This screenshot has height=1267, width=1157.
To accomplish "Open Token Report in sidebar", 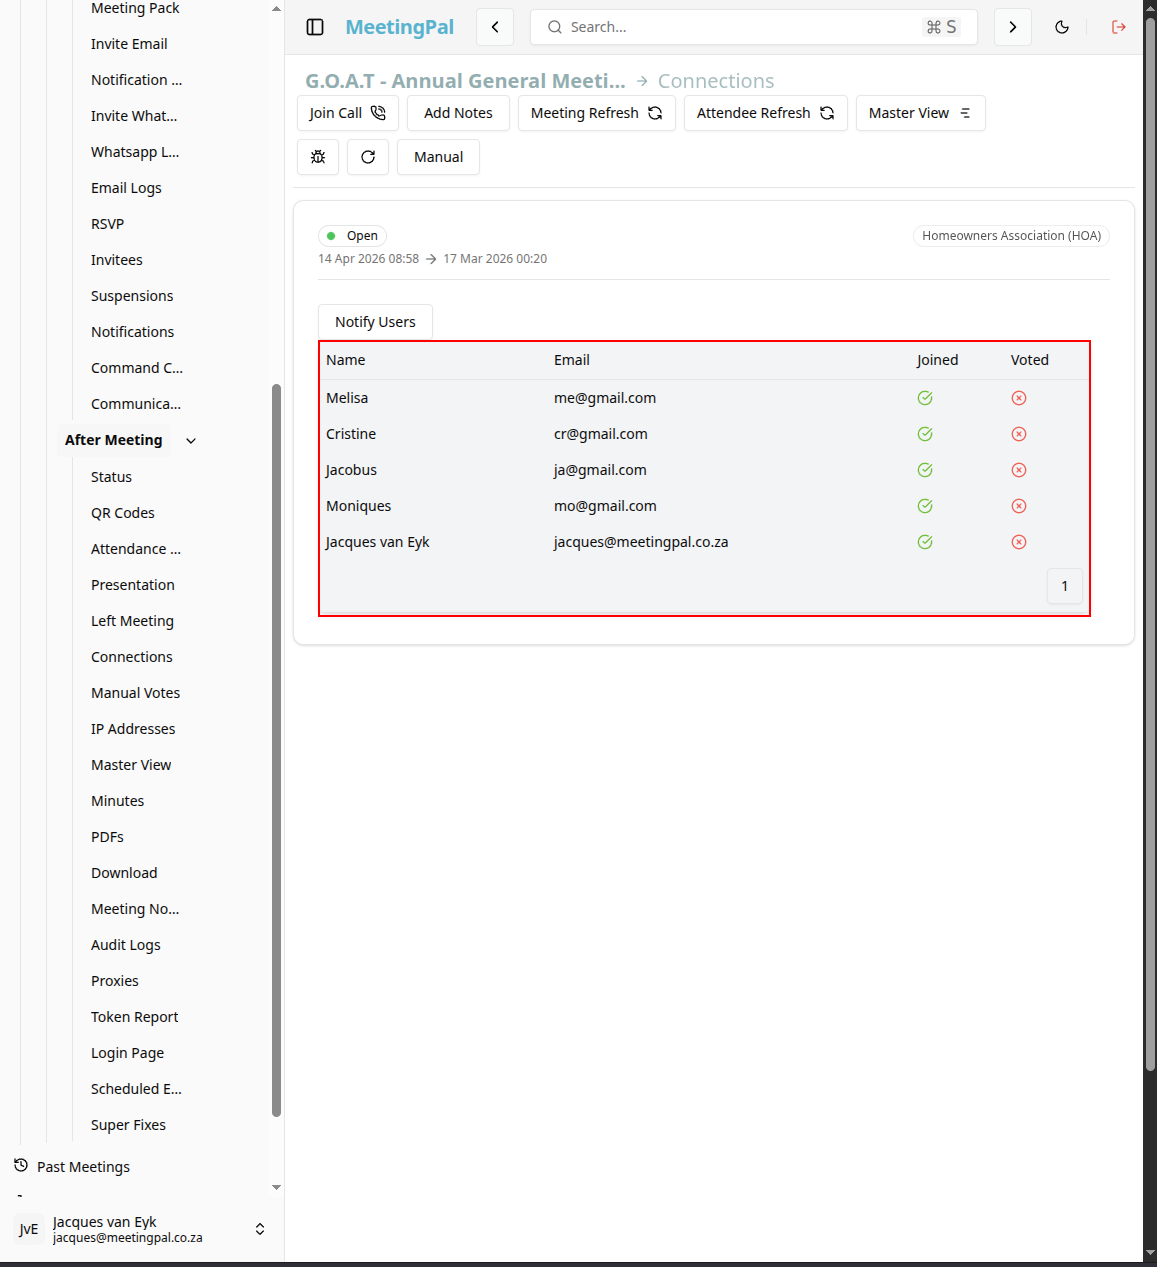I will pyautogui.click(x=134, y=1017).
